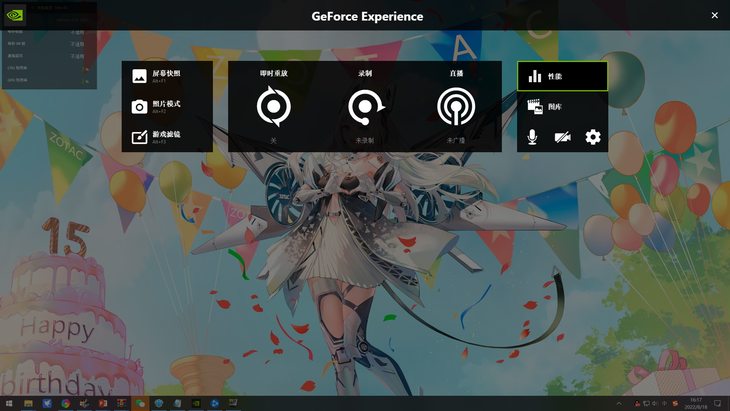Open the 录制 record menu
This screenshot has width=730, height=411.
[365, 106]
